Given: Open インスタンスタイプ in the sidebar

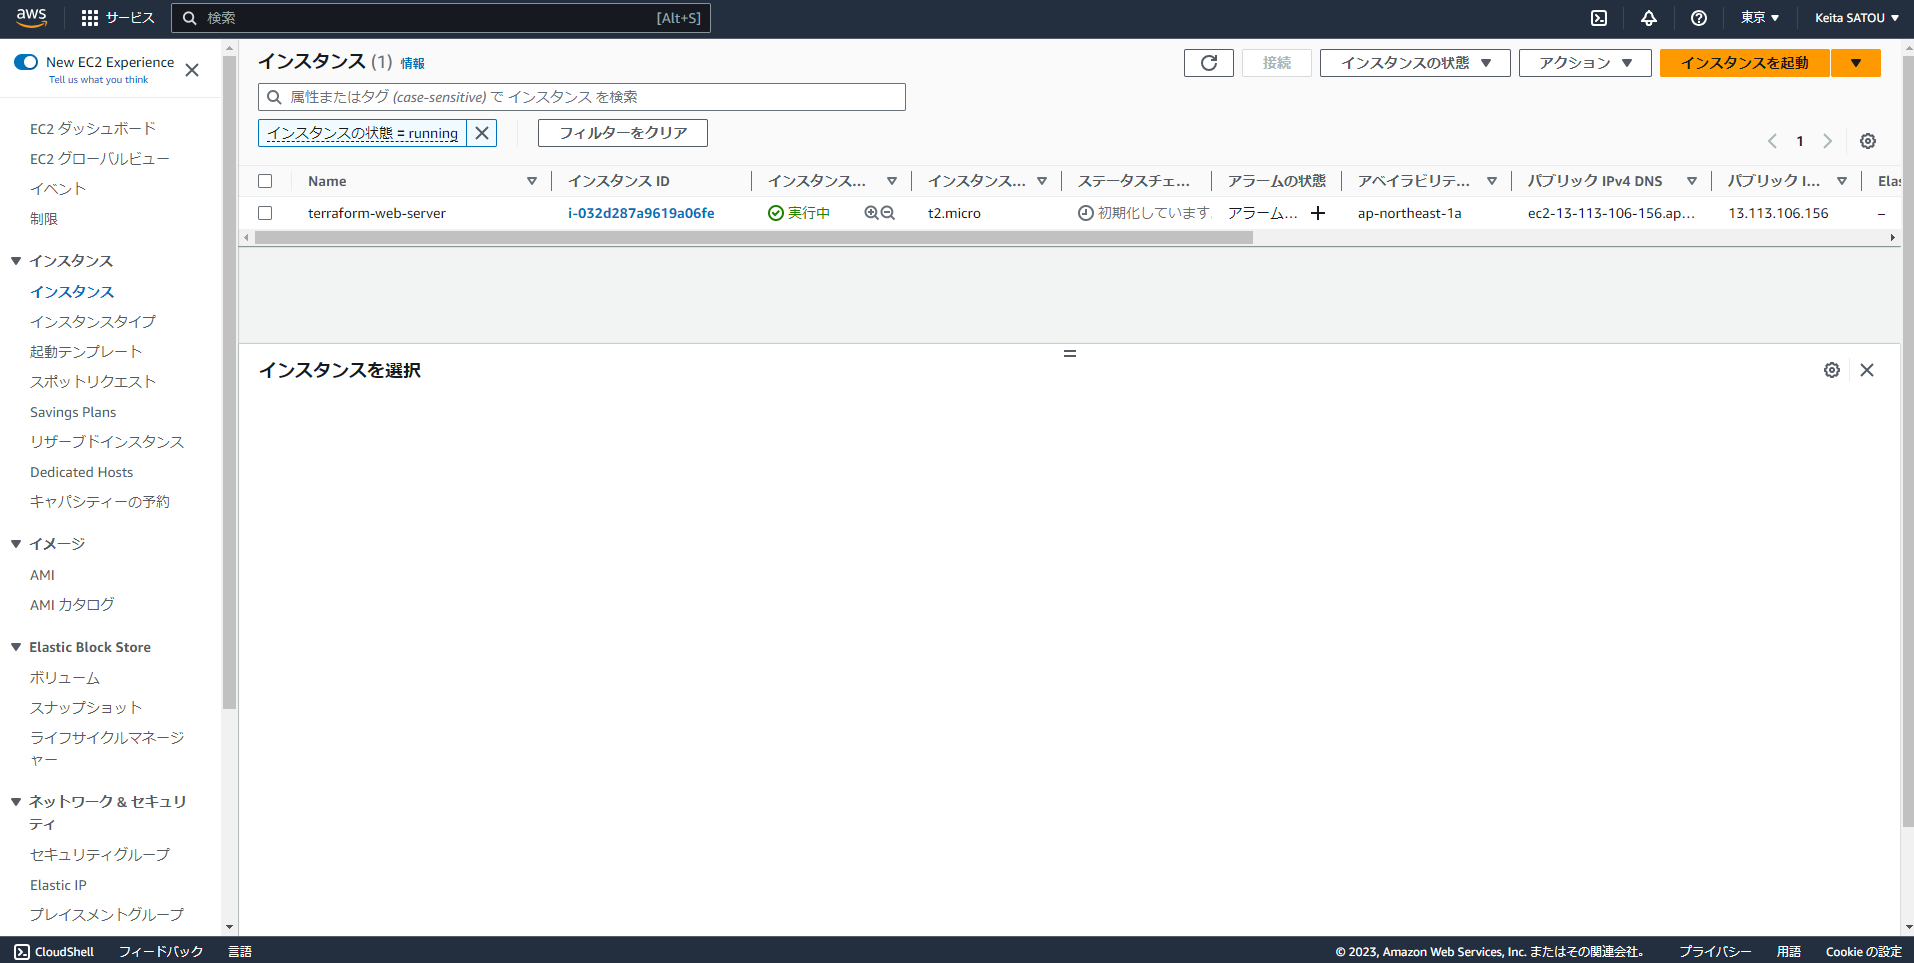Looking at the screenshot, I should tap(93, 322).
